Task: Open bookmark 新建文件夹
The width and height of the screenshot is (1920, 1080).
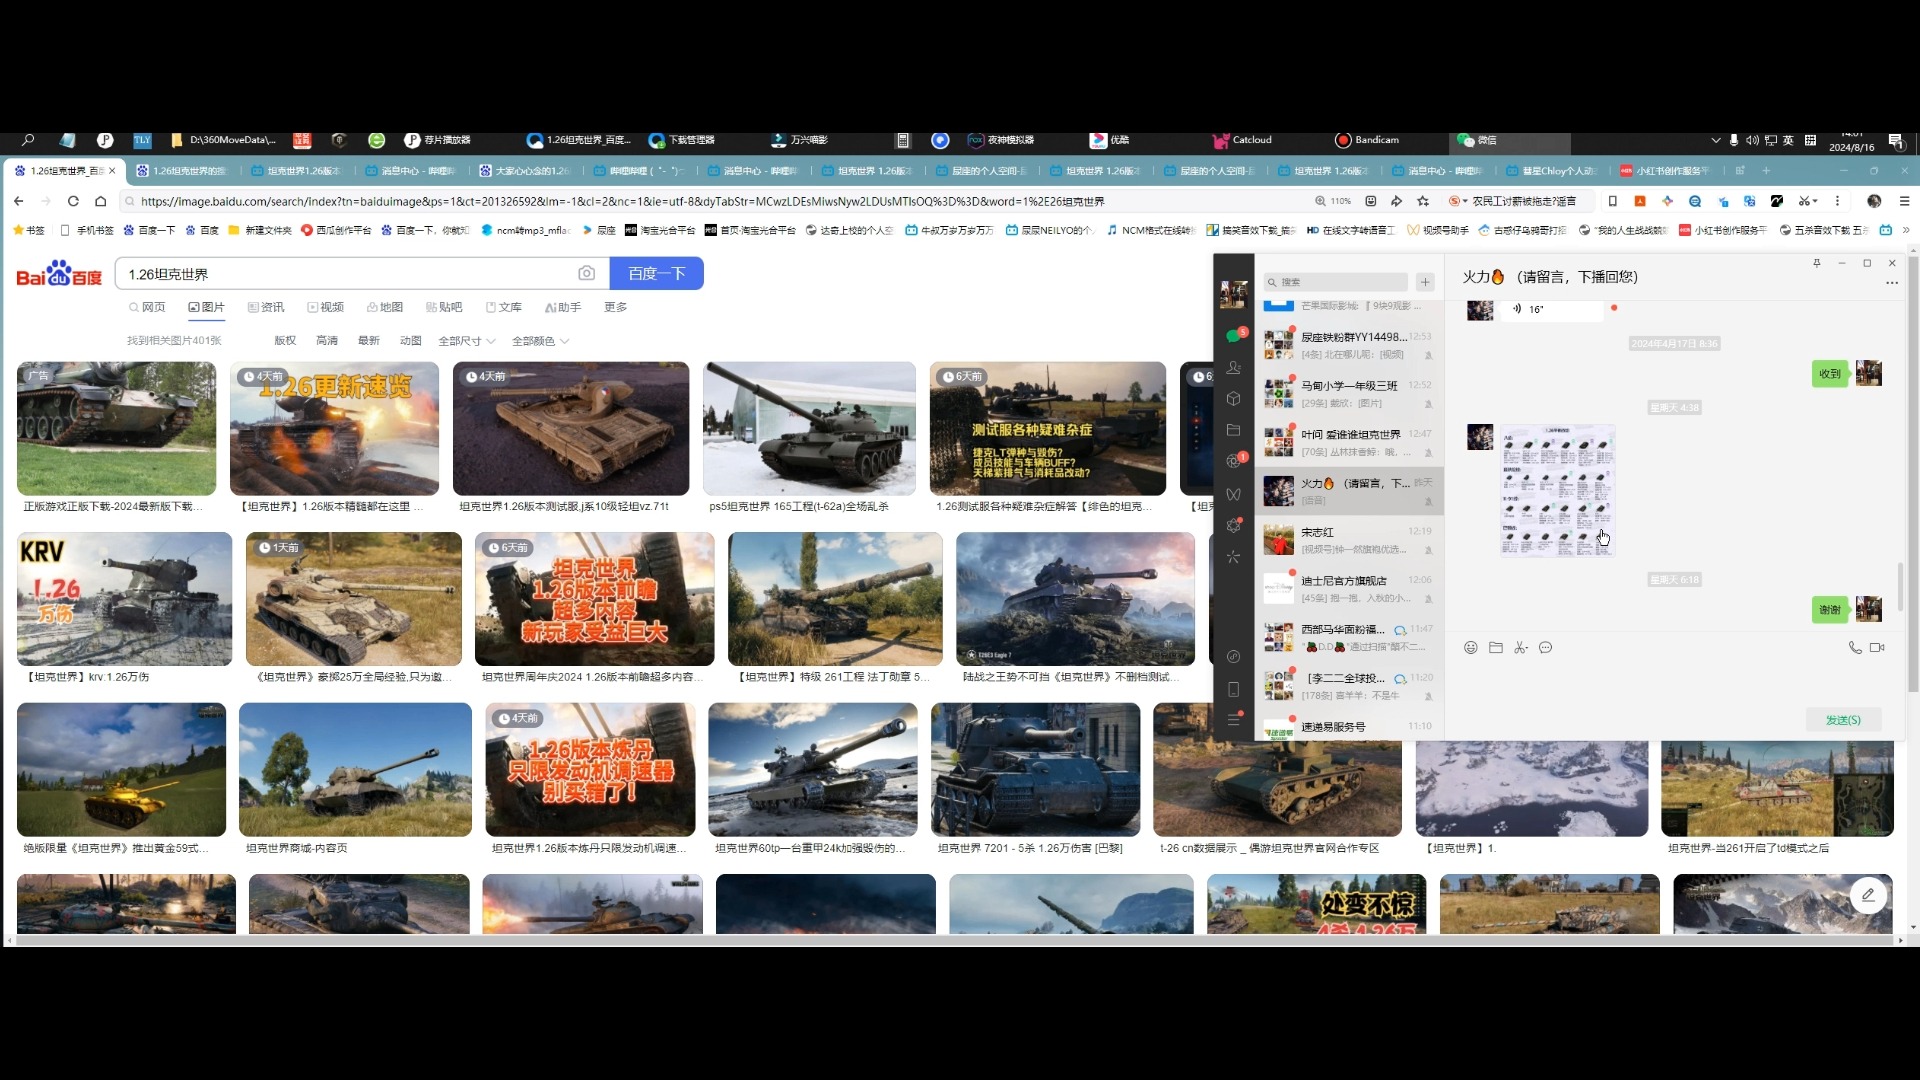Action: coord(260,230)
